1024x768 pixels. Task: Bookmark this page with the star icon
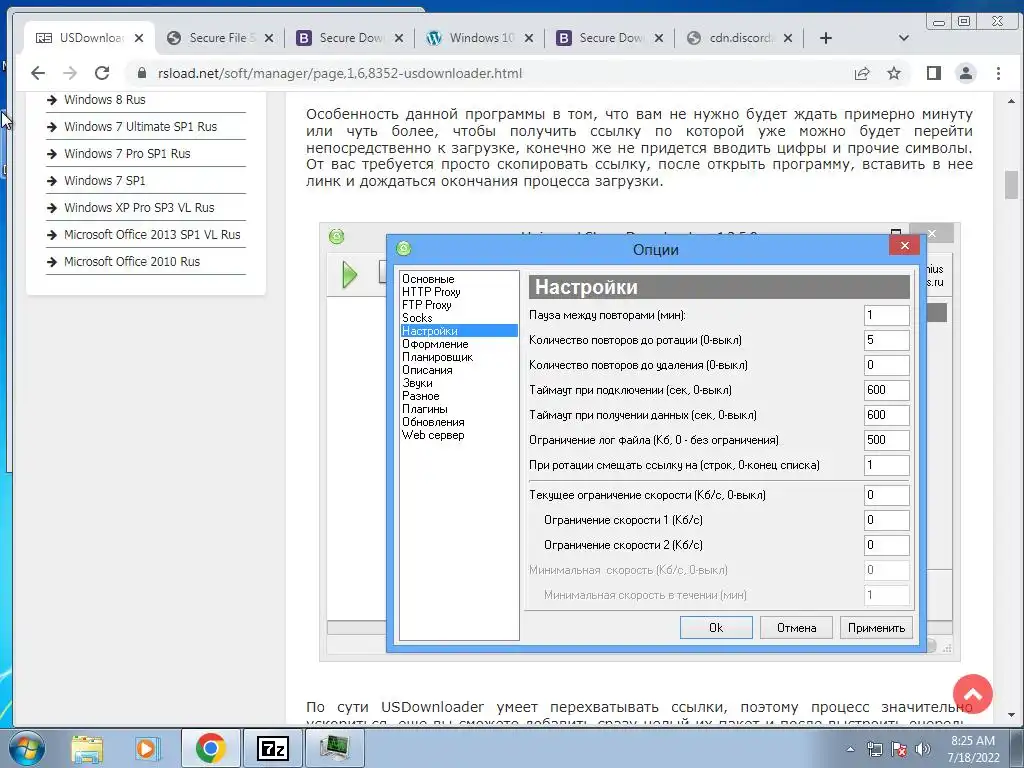point(894,73)
